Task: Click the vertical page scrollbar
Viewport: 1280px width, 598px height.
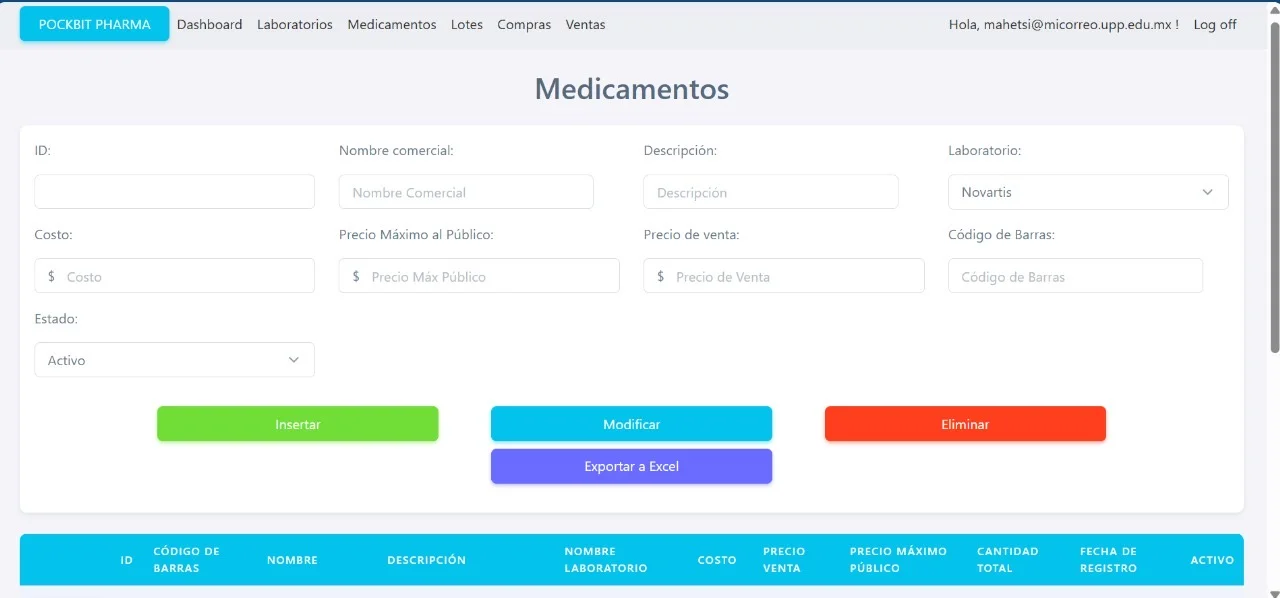Action: (x=1274, y=186)
